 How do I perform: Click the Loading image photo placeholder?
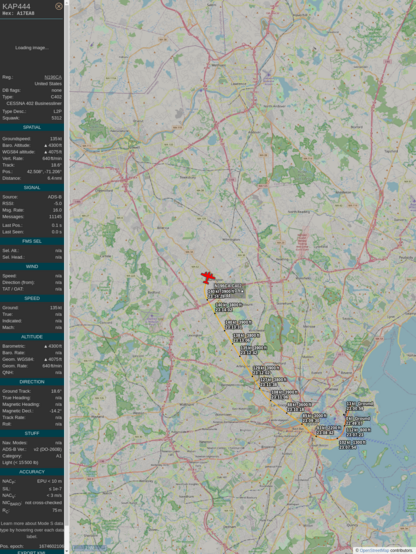(32, 48)
